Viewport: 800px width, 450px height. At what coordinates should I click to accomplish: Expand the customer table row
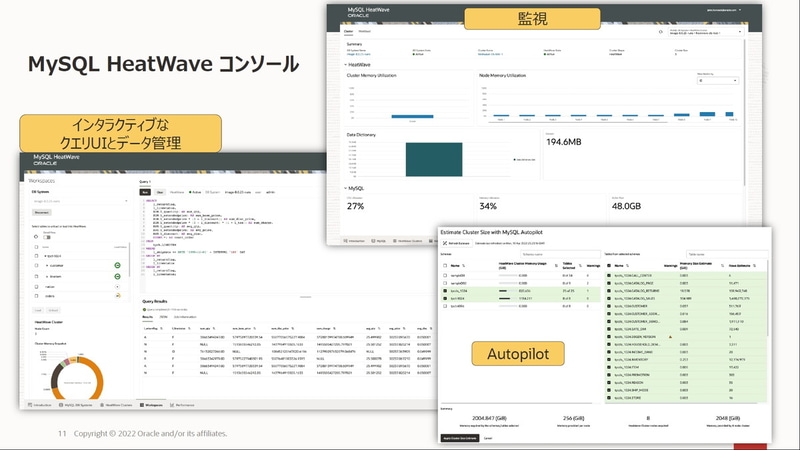tap(47, 265)
